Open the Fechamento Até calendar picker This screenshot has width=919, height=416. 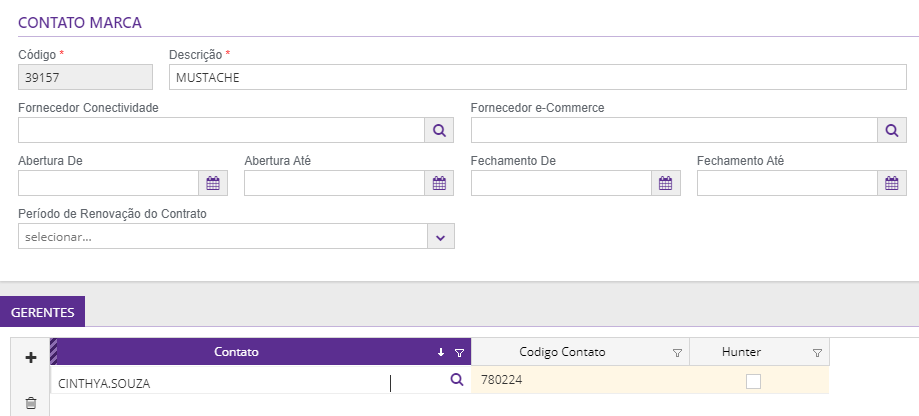tap(892, 183)
